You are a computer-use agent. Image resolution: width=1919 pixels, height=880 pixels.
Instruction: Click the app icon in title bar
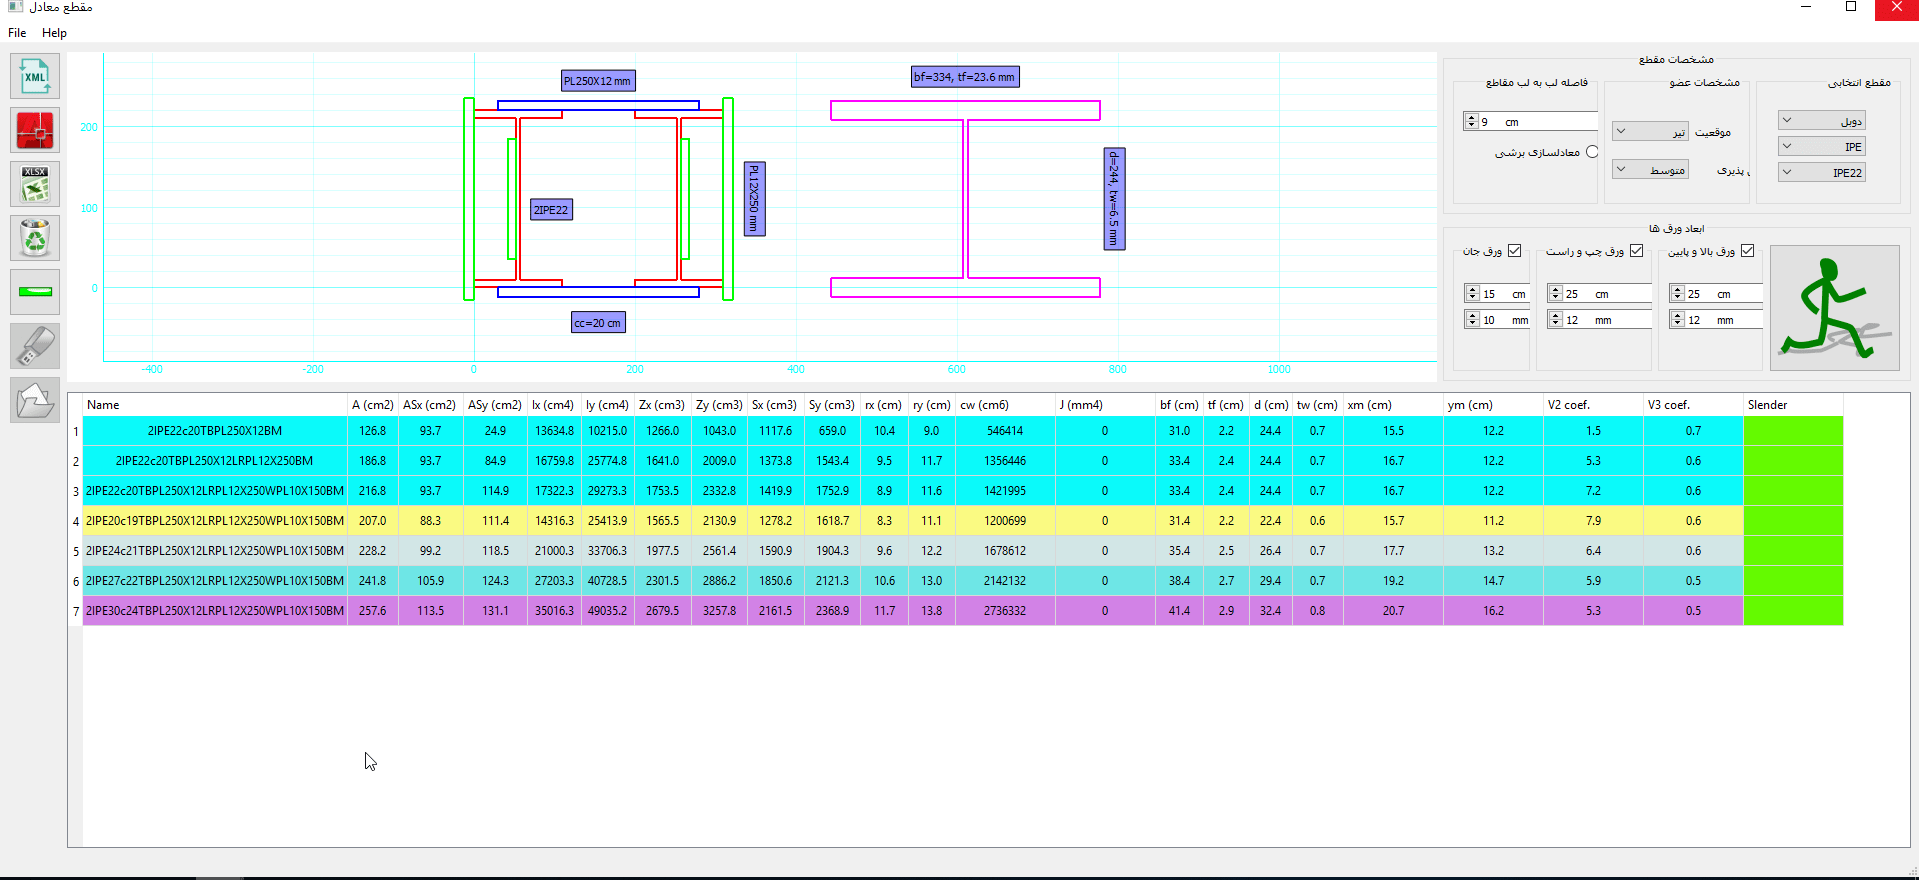[14, 7]
